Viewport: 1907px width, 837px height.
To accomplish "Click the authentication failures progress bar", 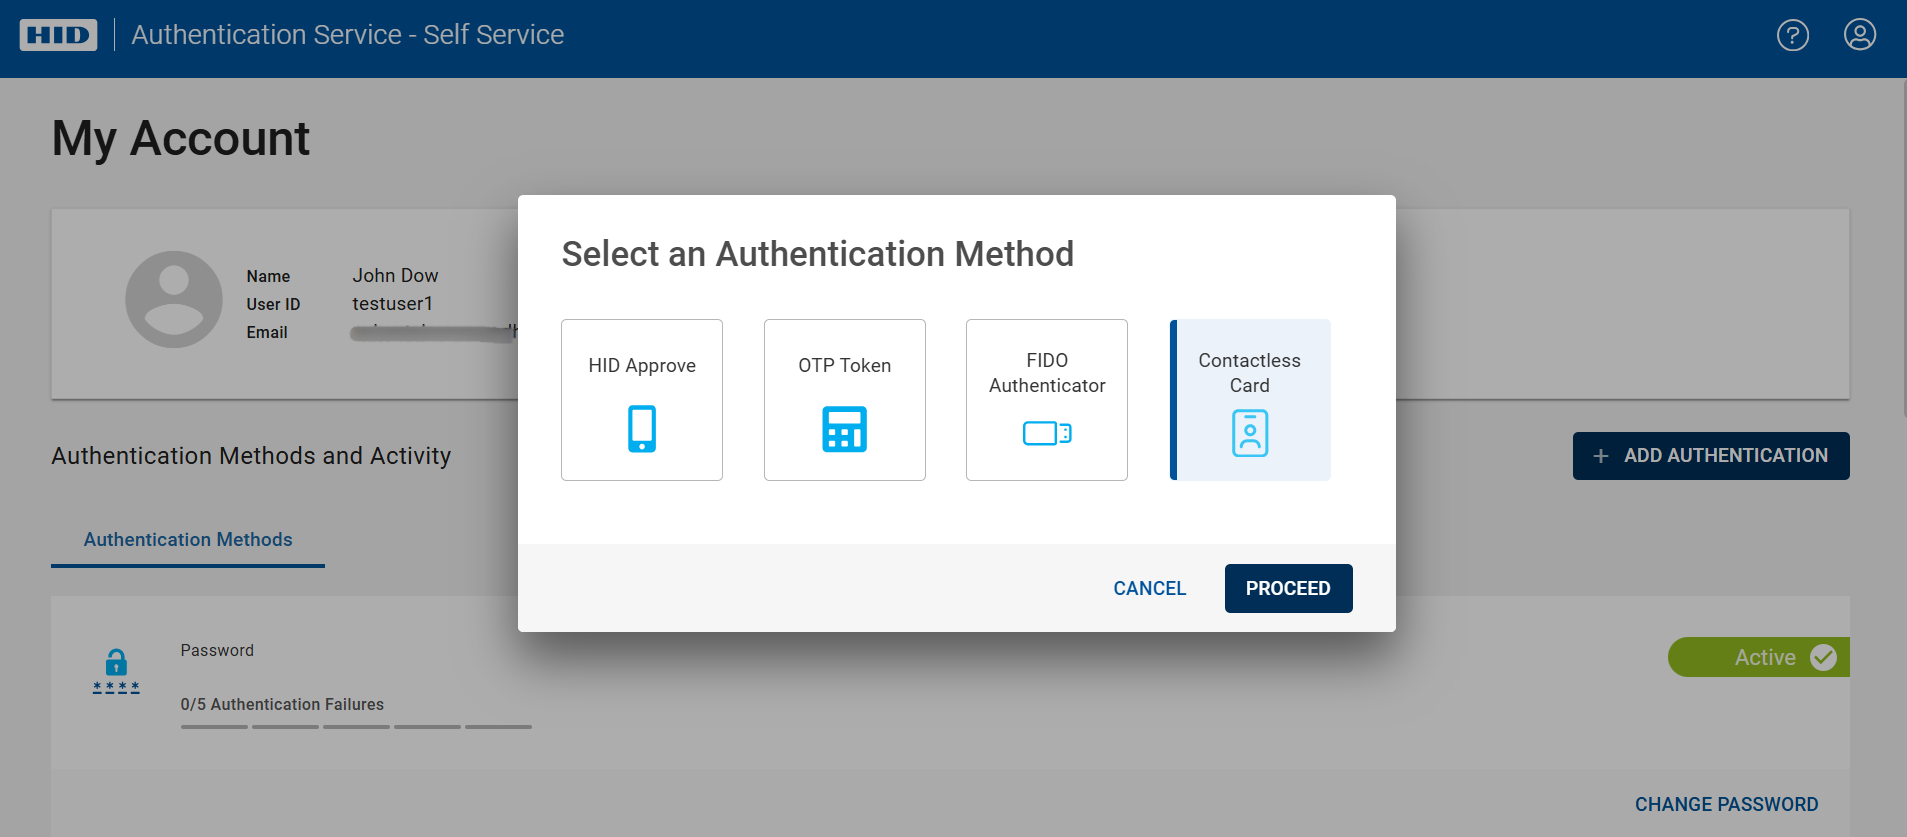I will point(356,727).
